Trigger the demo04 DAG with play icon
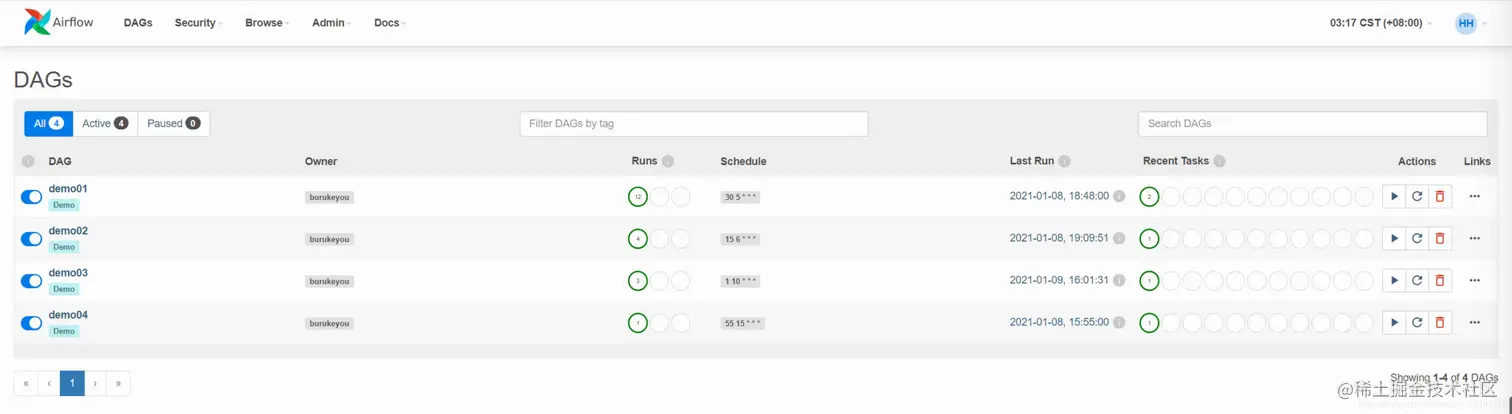Viewport: 1512px width, 414px height. tap(1394, 322)
